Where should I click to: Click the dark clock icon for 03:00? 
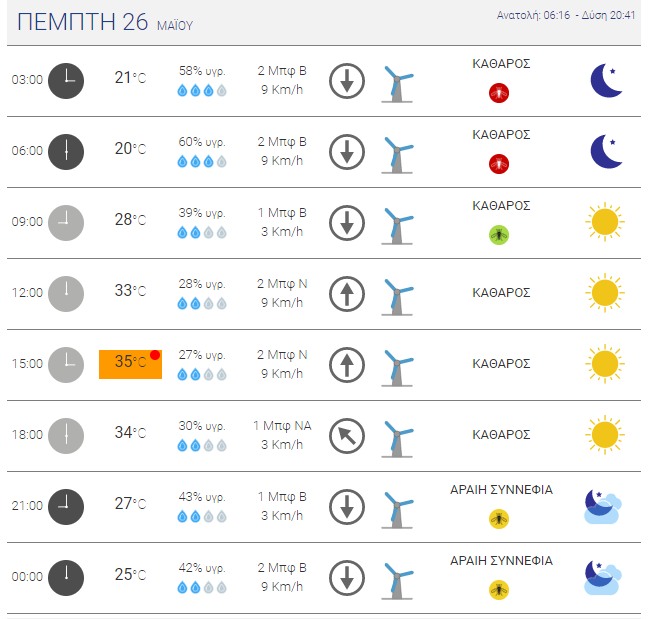pos(66,81)
